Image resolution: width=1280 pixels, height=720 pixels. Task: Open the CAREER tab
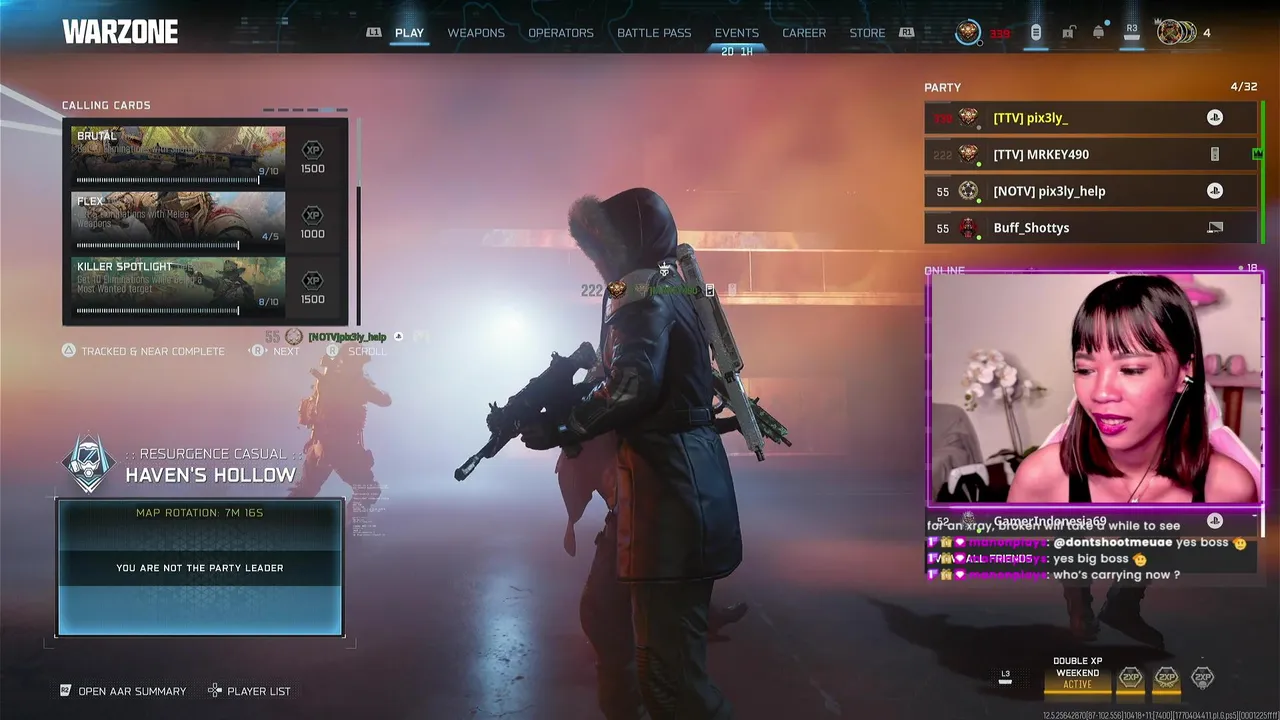coord(804,33)
